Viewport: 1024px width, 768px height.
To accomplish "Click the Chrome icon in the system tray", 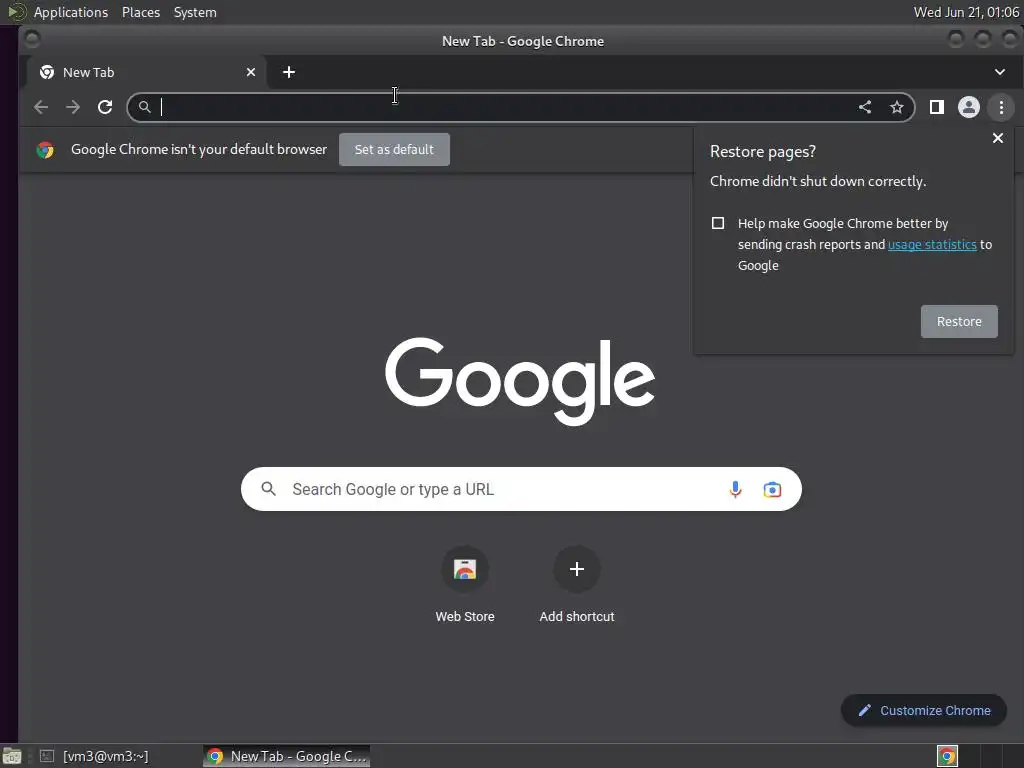I will (947, 756).
